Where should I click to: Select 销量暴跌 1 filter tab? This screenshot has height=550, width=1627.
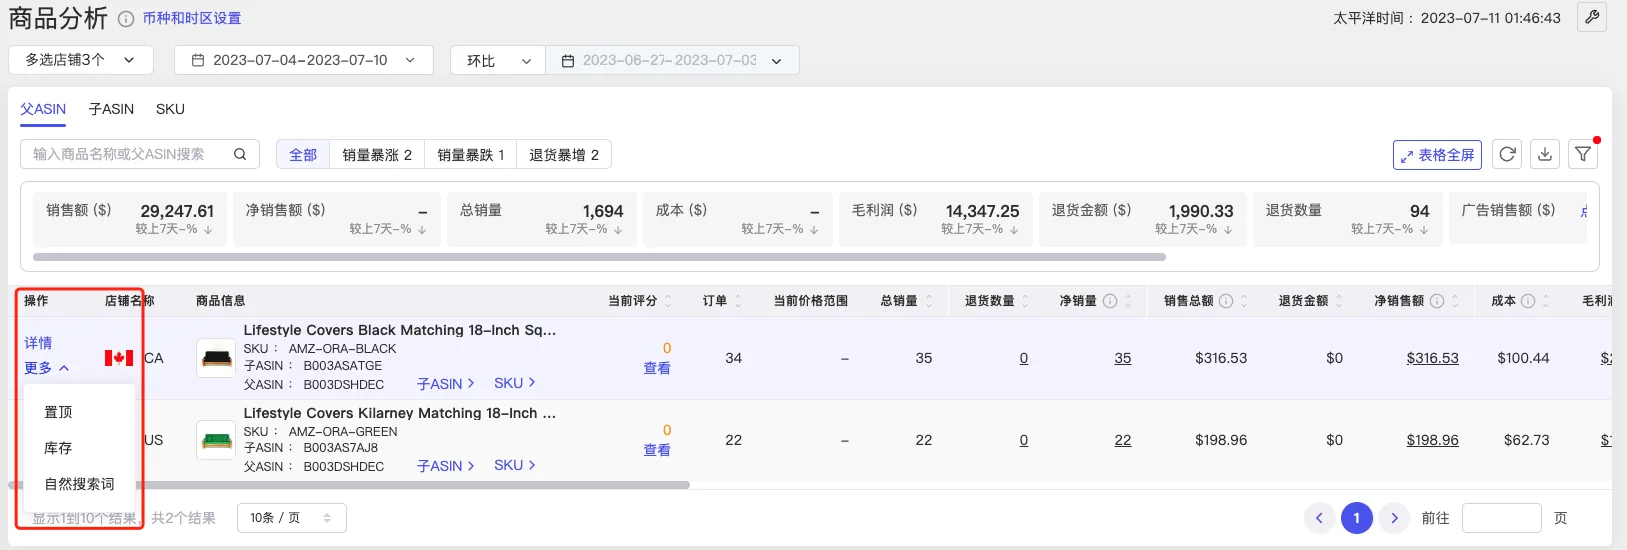(471, 154)
